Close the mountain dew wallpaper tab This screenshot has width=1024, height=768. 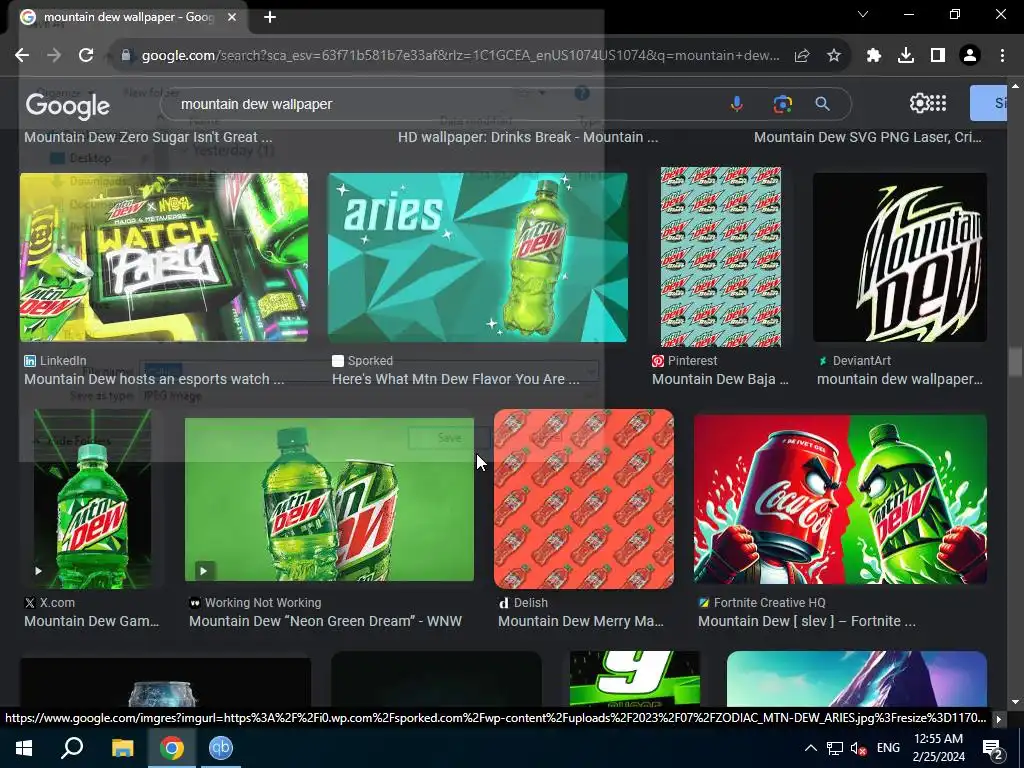point(232,18)
